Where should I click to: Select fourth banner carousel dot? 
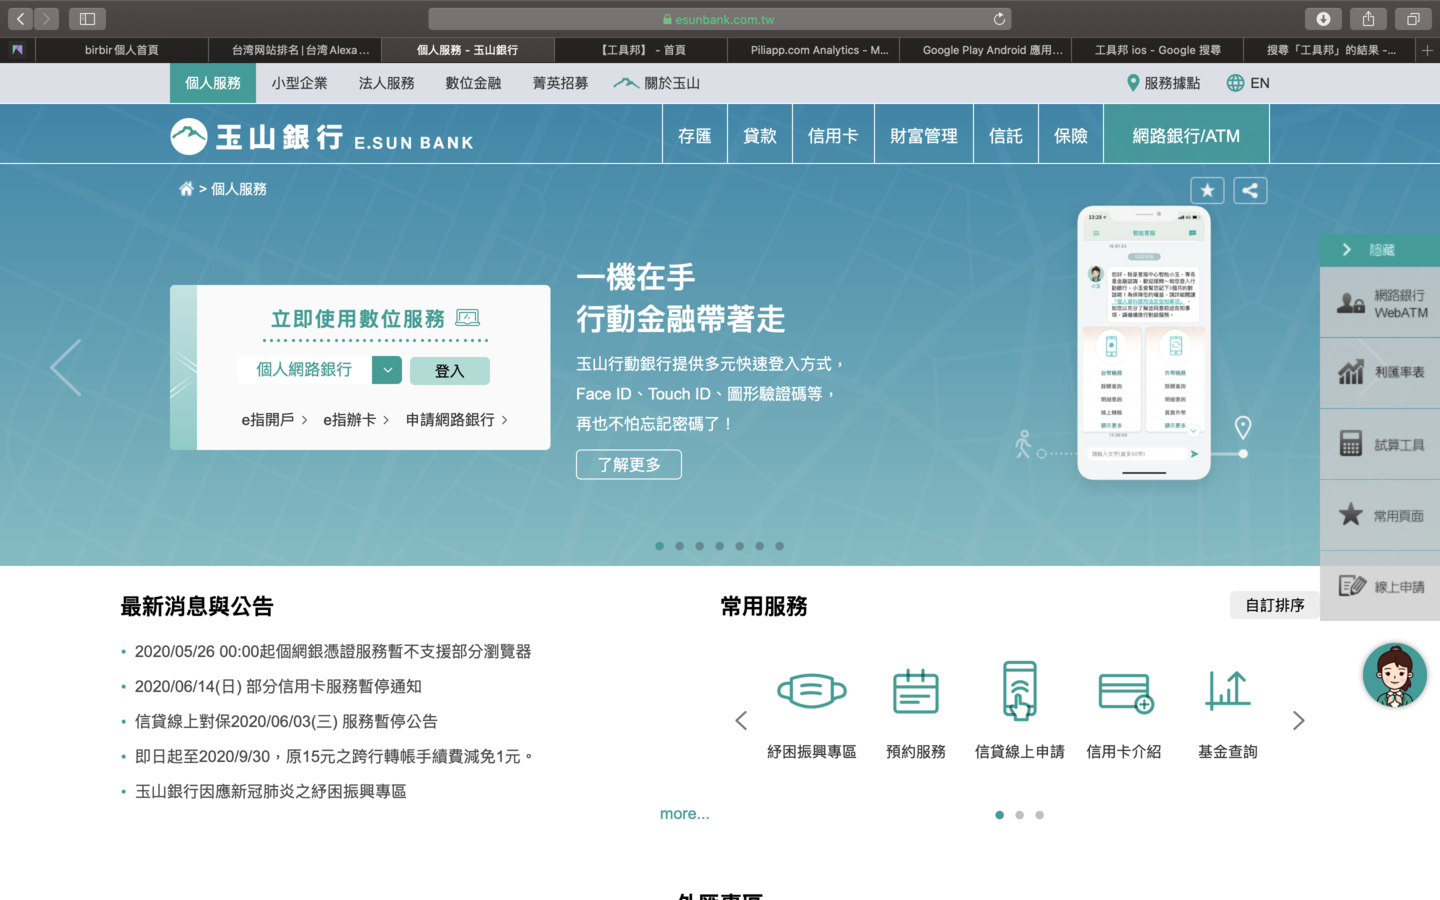tap(719, 546)
